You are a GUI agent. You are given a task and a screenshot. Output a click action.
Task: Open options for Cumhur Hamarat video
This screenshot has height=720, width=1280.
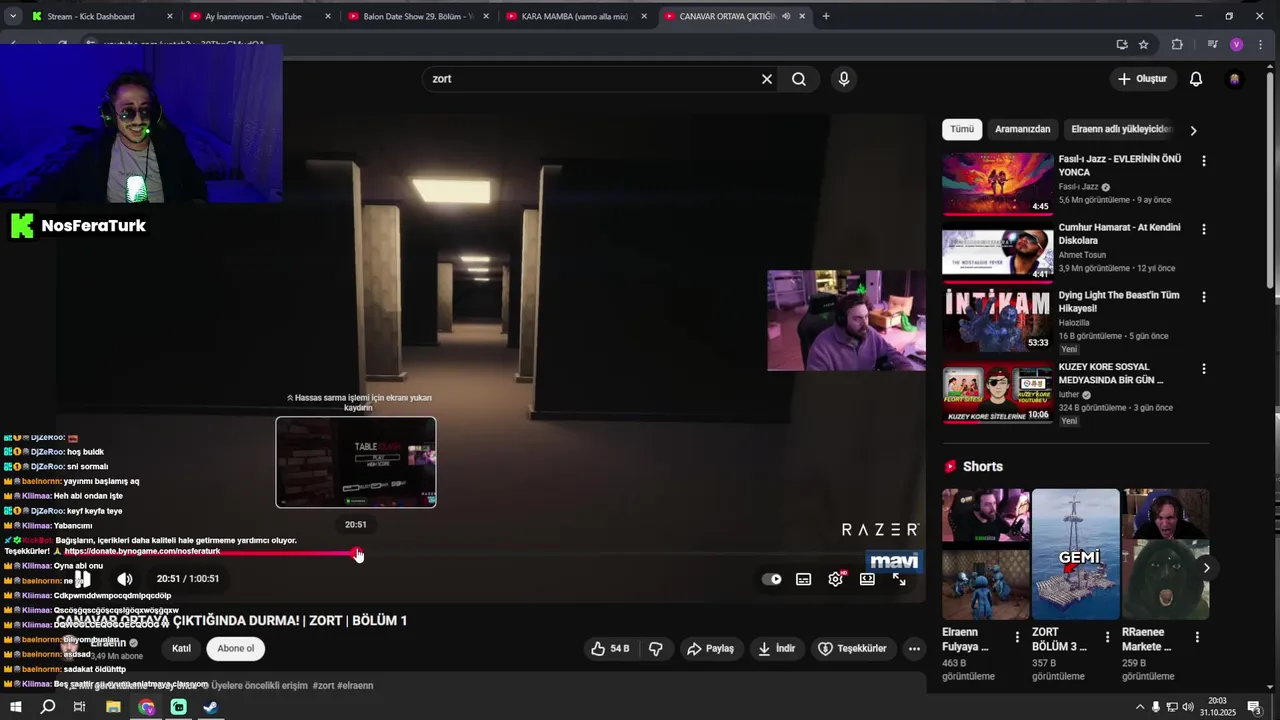coord(1203,229)
